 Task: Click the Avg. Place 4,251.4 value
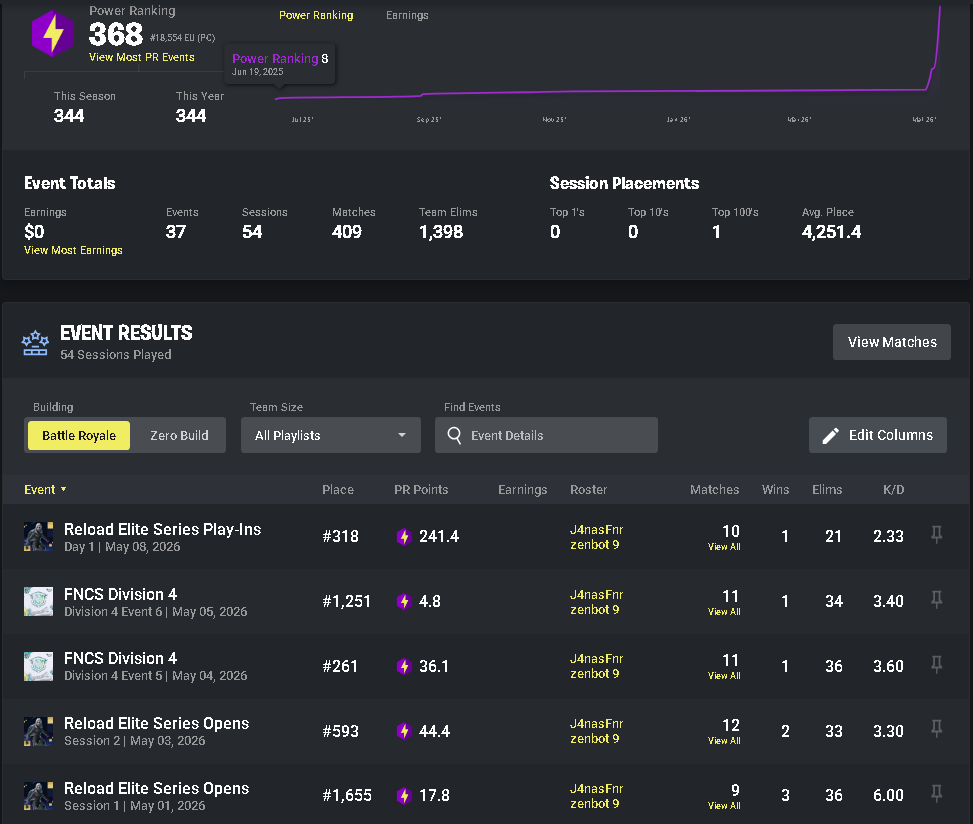[x=831, y=232]
